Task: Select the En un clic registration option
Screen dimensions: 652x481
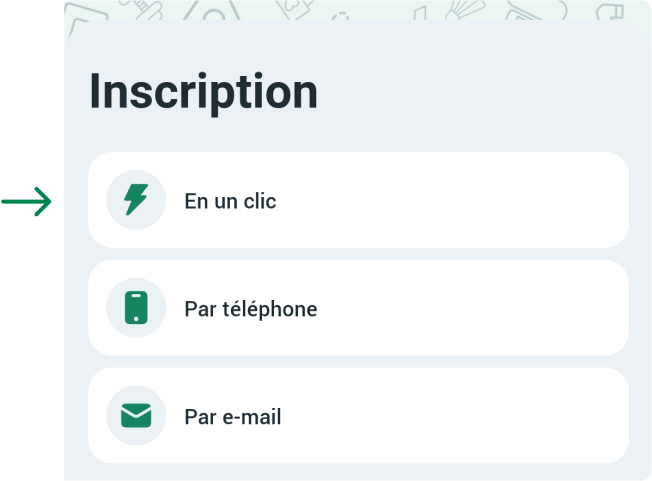Action: [x=358, y=200]
